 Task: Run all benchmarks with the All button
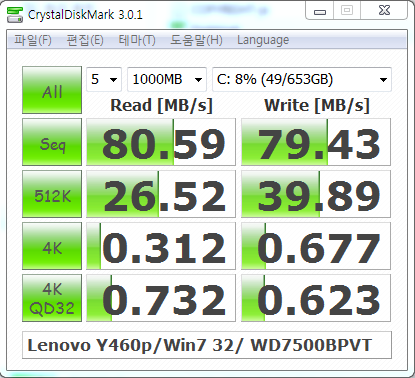tap(52, 90)
